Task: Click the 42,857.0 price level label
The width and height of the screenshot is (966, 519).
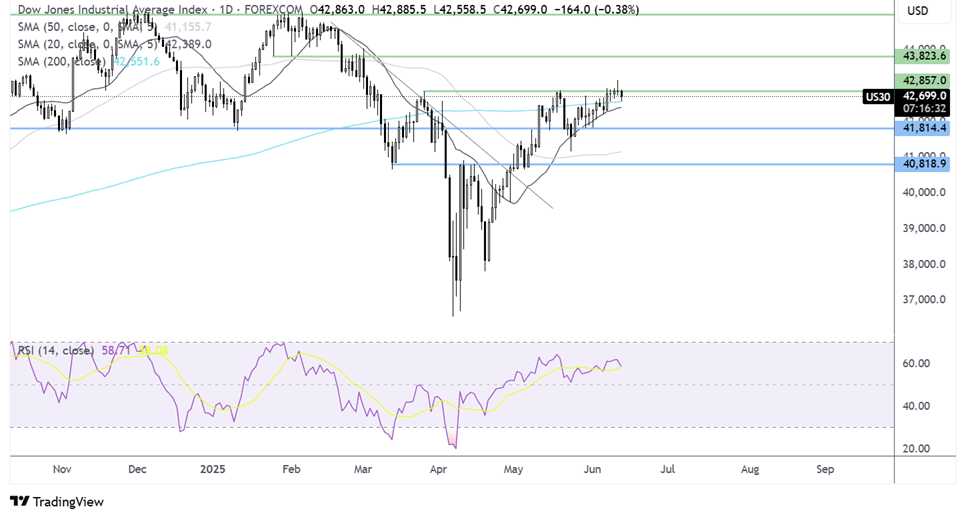Action: 923,81
